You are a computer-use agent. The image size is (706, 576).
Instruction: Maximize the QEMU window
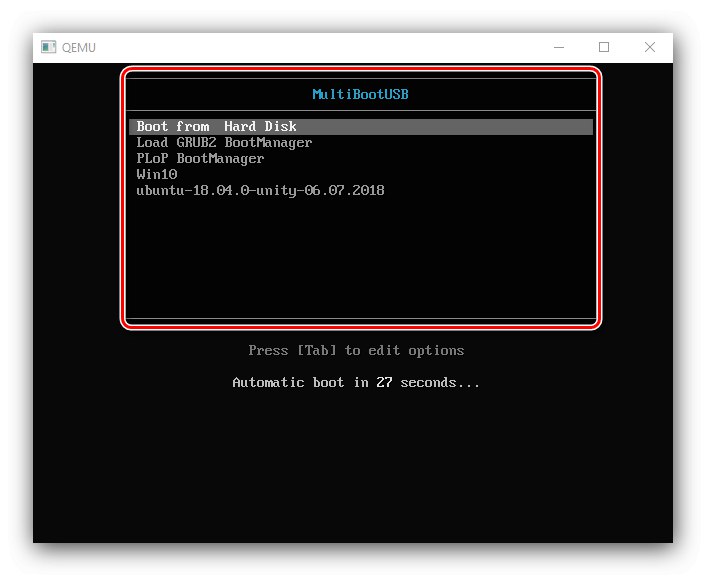coord(604,47)
